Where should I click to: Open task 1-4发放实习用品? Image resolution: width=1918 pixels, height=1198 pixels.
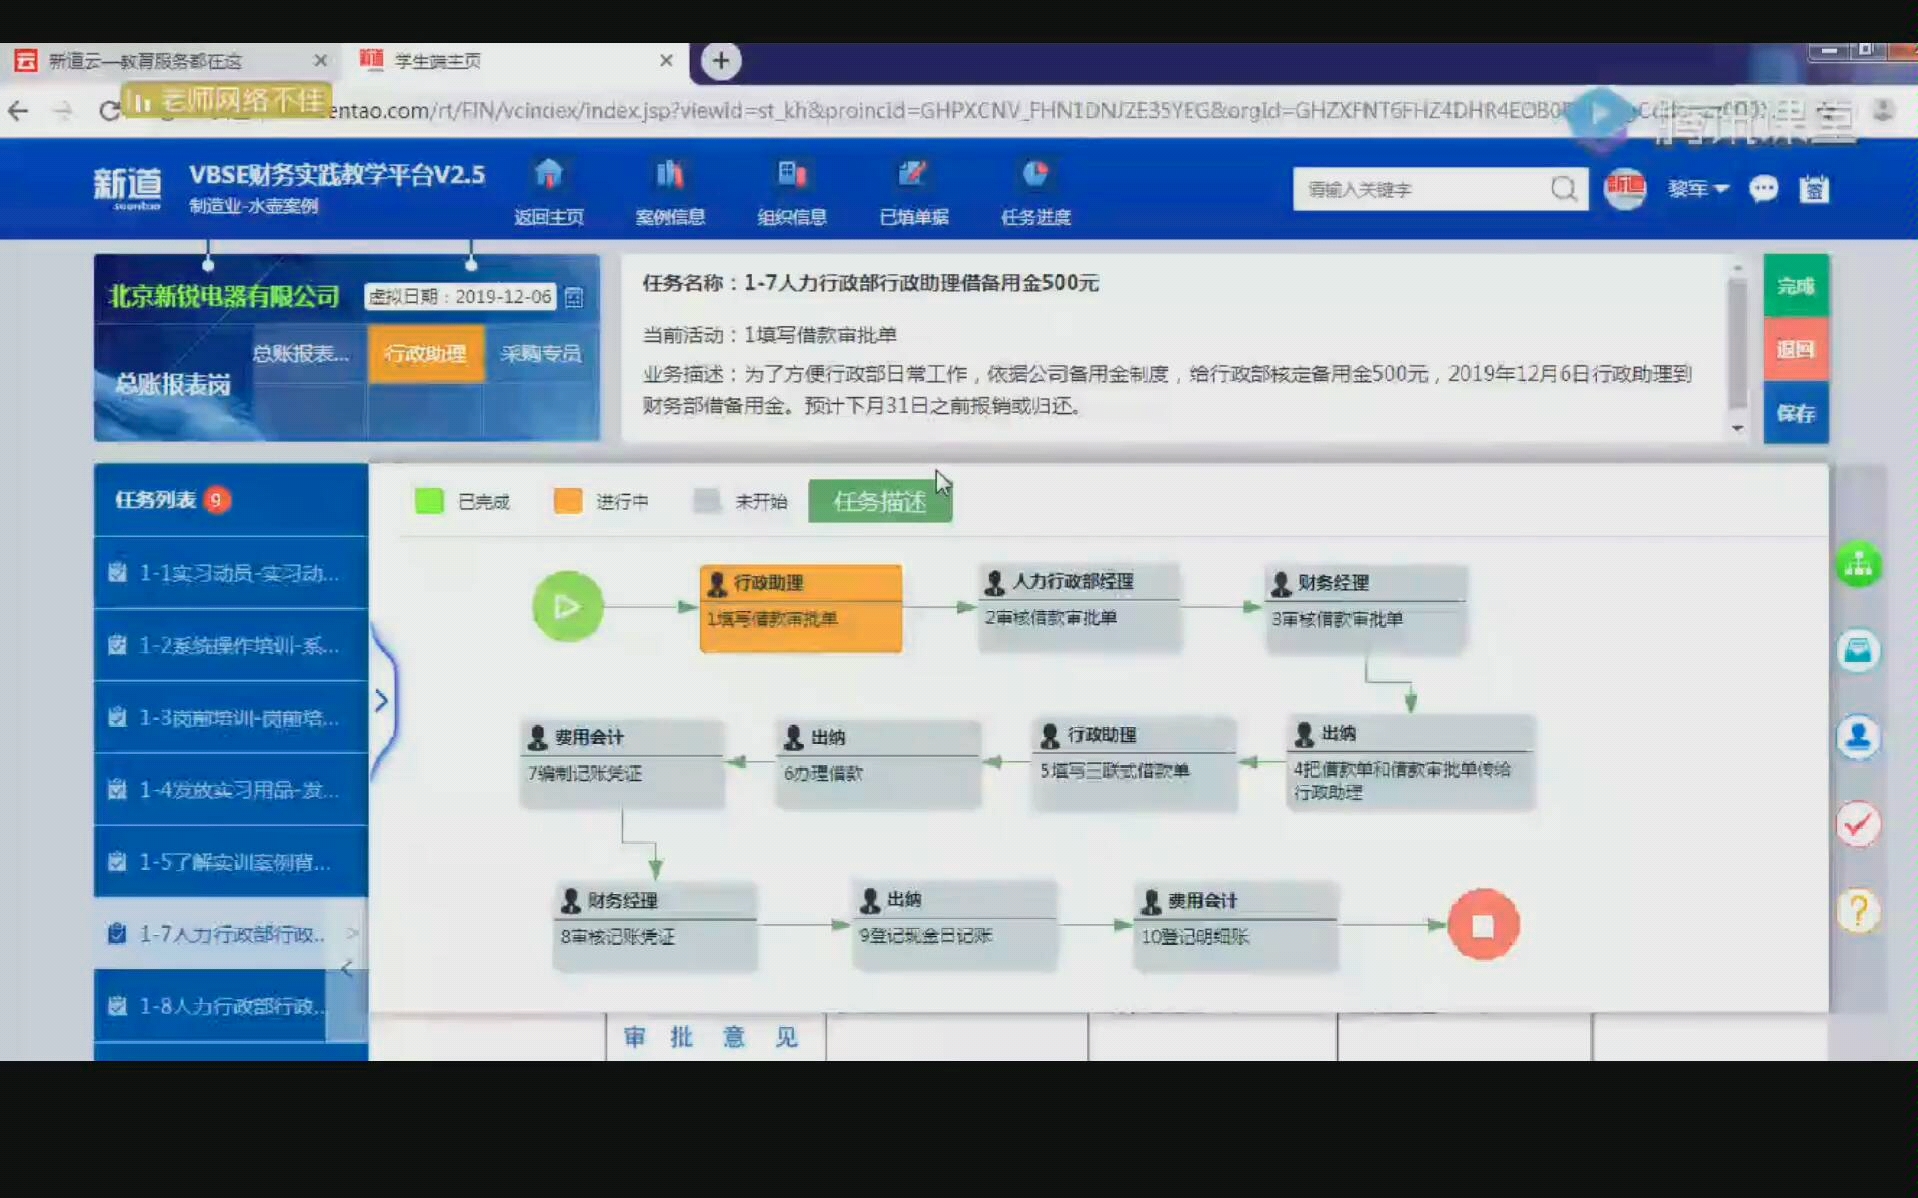click(x=231, y=789)
